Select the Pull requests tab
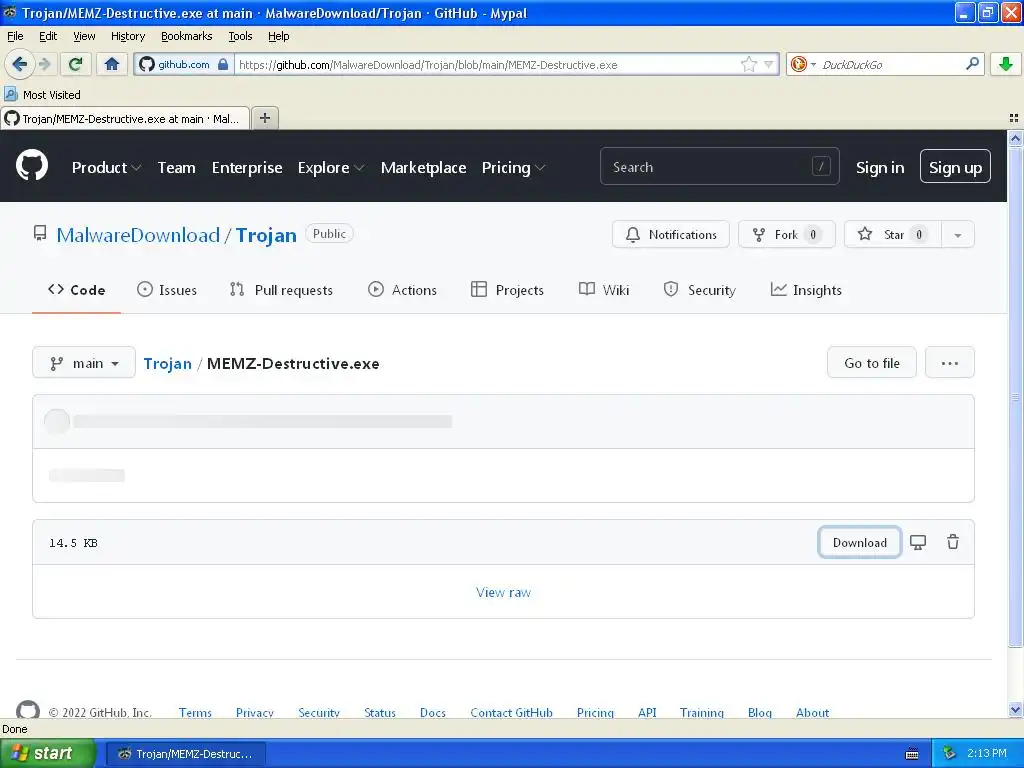This screenshot has width=1024, height=768. (x=281, y=290)
